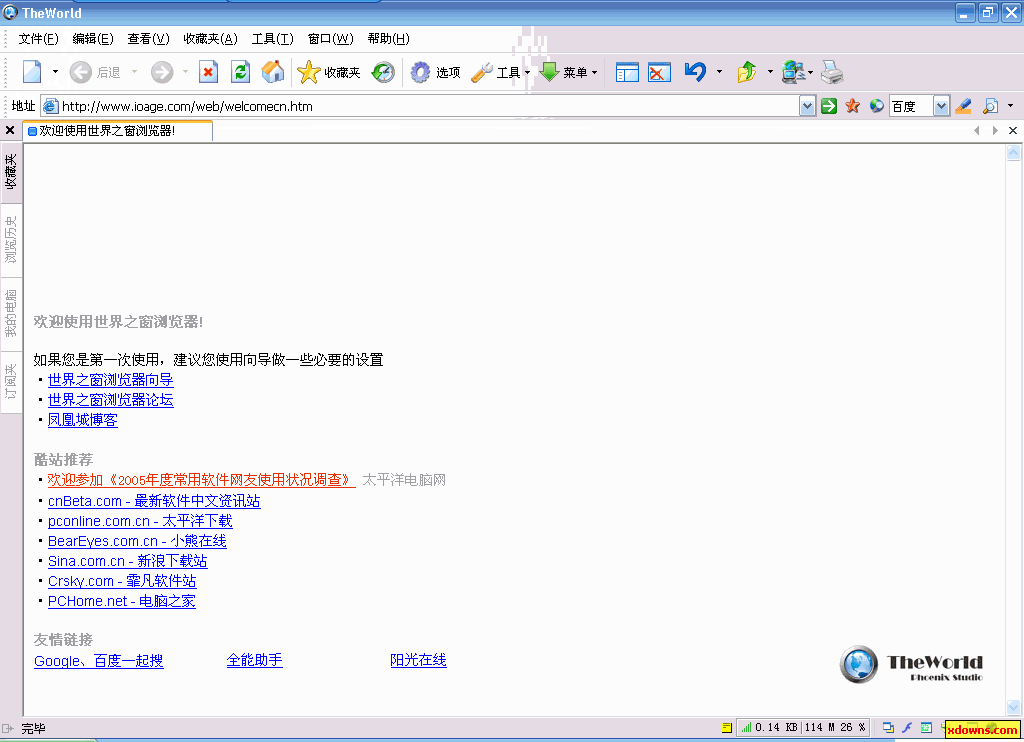Click the new blank page icon

(x=32, y=72)
